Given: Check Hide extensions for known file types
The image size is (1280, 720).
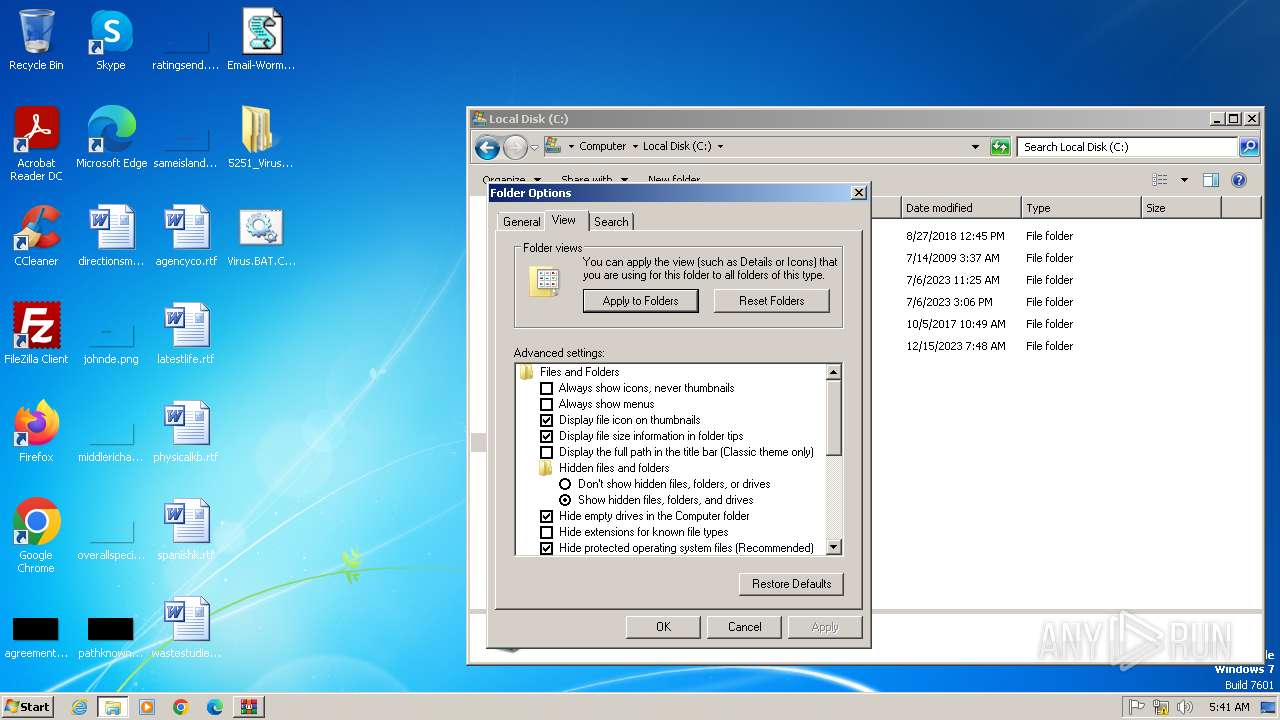Looking at the screenshot, I should [547, 532].
